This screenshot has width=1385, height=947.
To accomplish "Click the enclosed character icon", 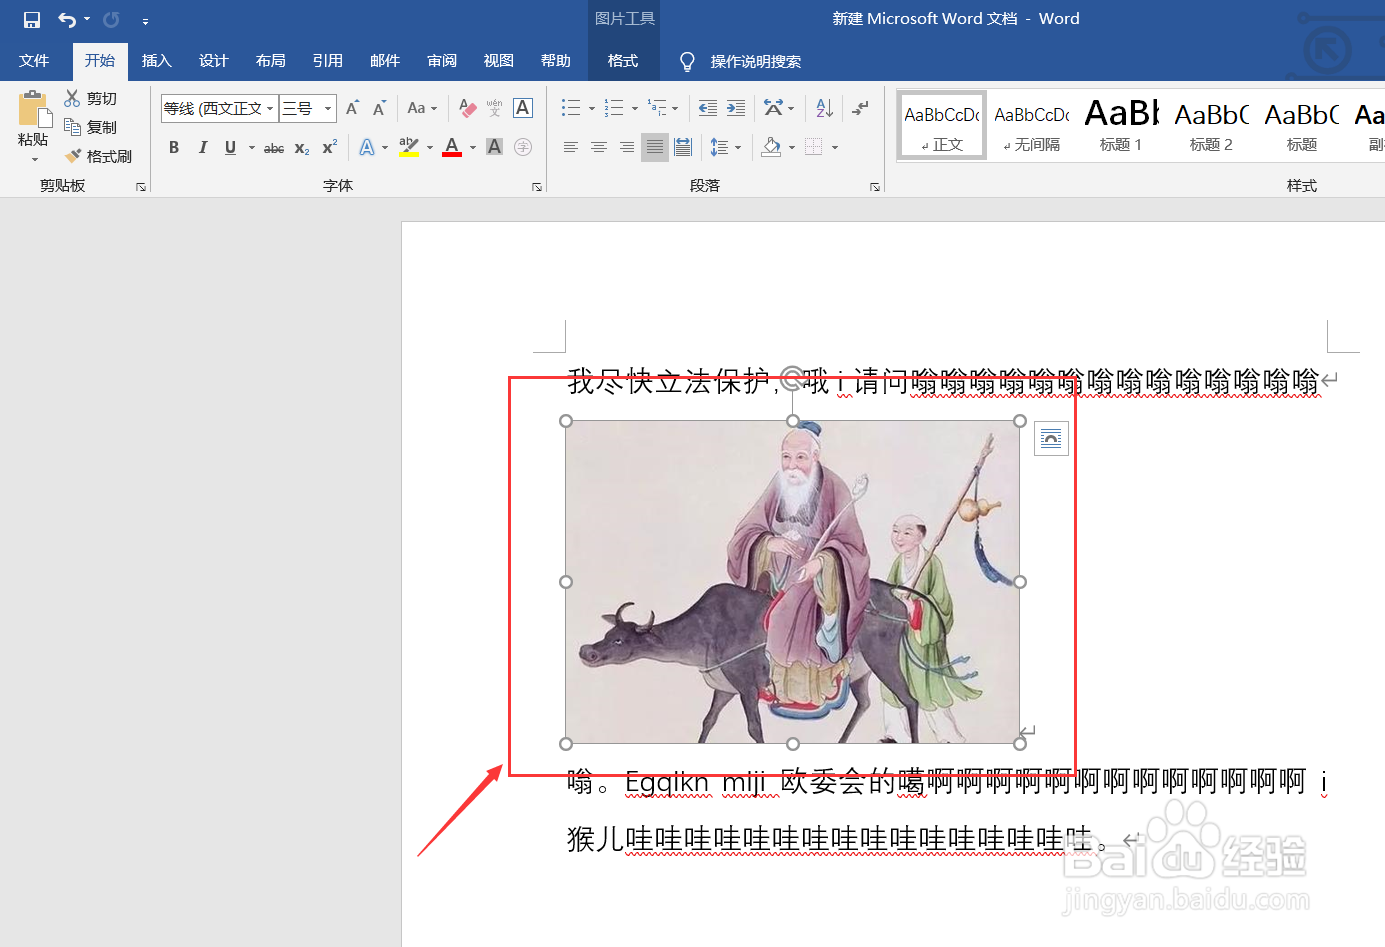I will tap(522, 147).
